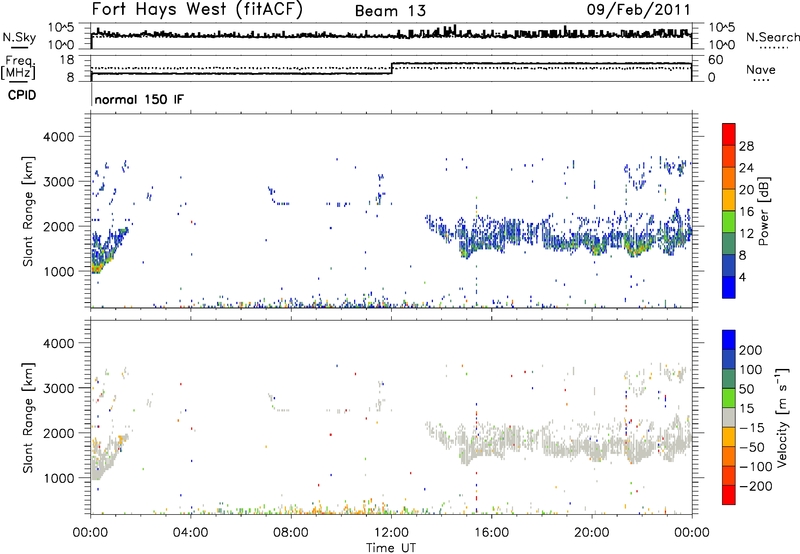Click the '16' power colorbar label
This screenshot has height=554, width=800.
pyautogui.click(x=746, y=212)
